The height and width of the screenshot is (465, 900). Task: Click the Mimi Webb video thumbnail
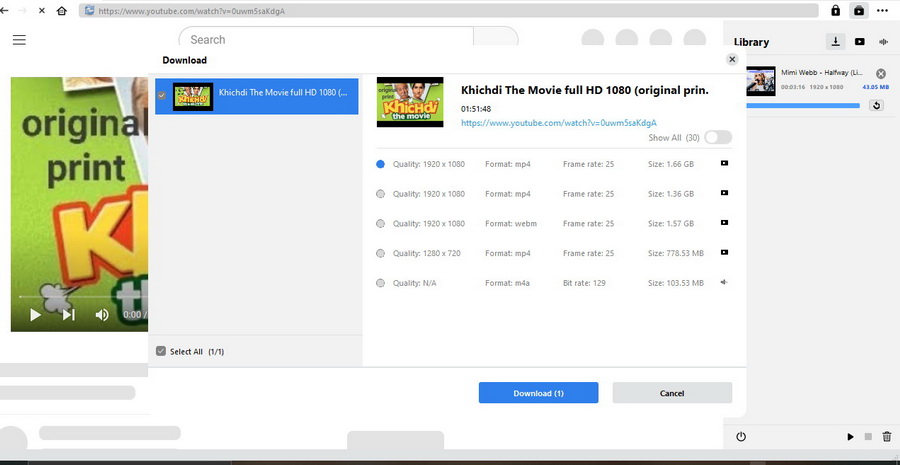click(760, 81)
